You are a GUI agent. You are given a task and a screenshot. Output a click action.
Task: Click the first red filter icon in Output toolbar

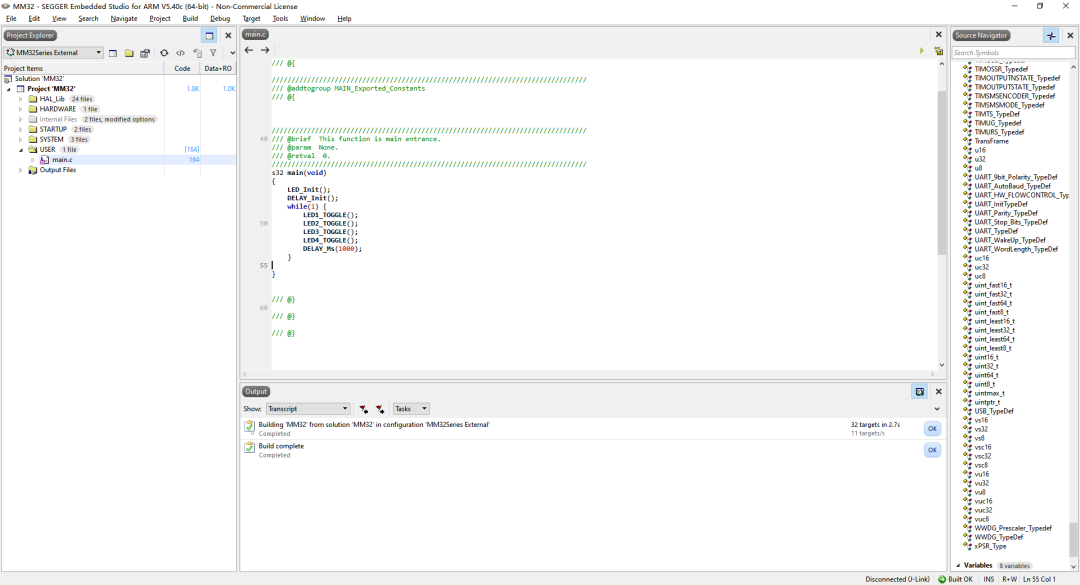(364, 409)
